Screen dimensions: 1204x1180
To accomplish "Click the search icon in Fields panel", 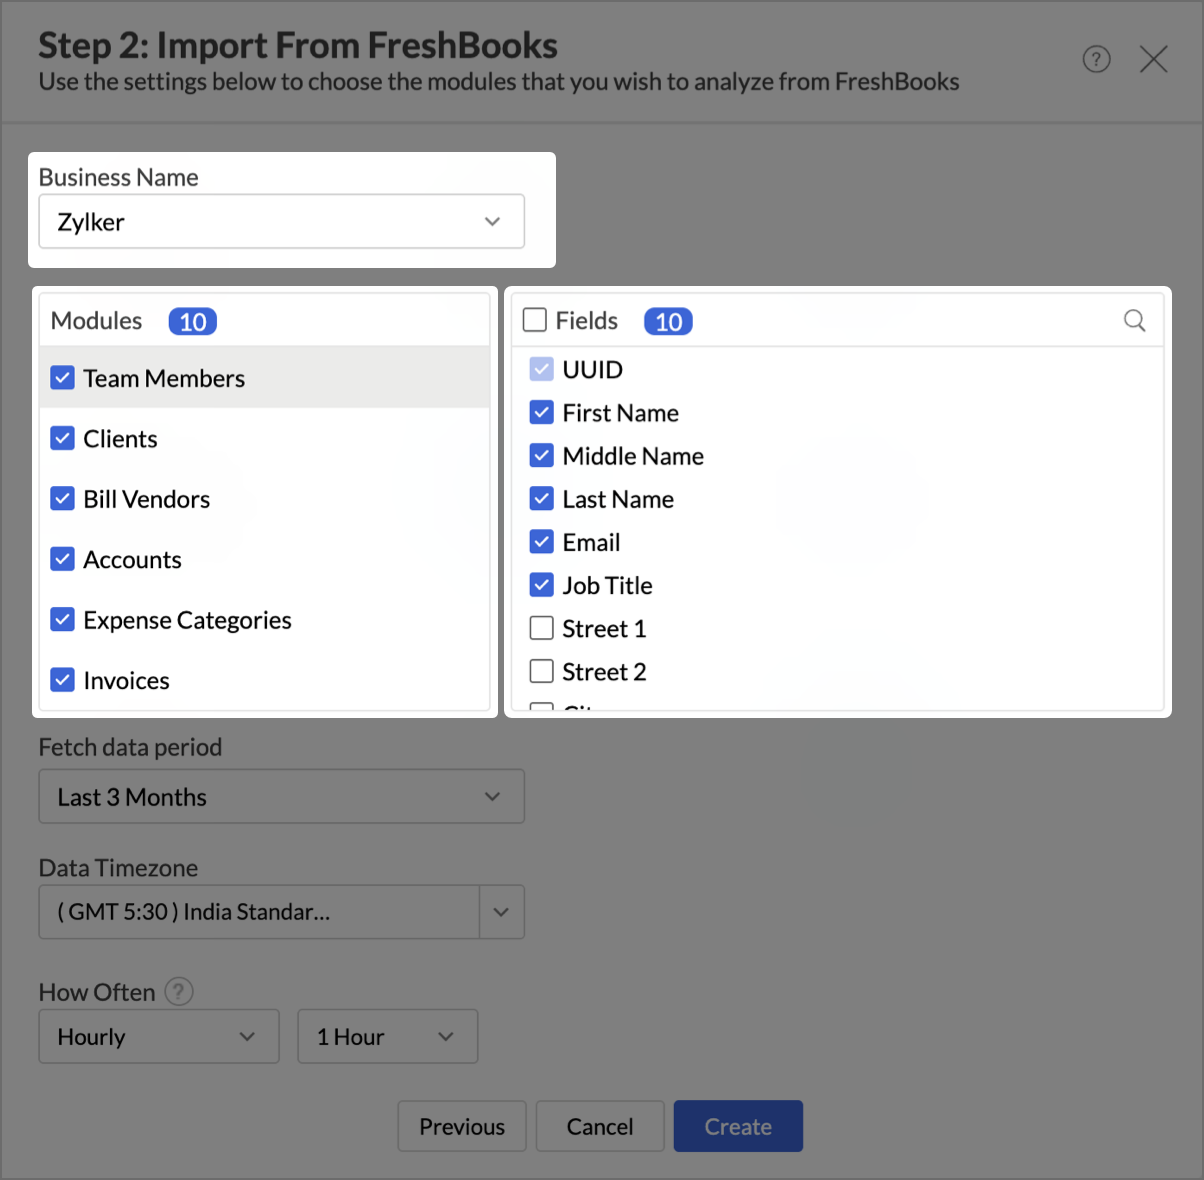I will pyautogui.click(x=1134, y=321).
